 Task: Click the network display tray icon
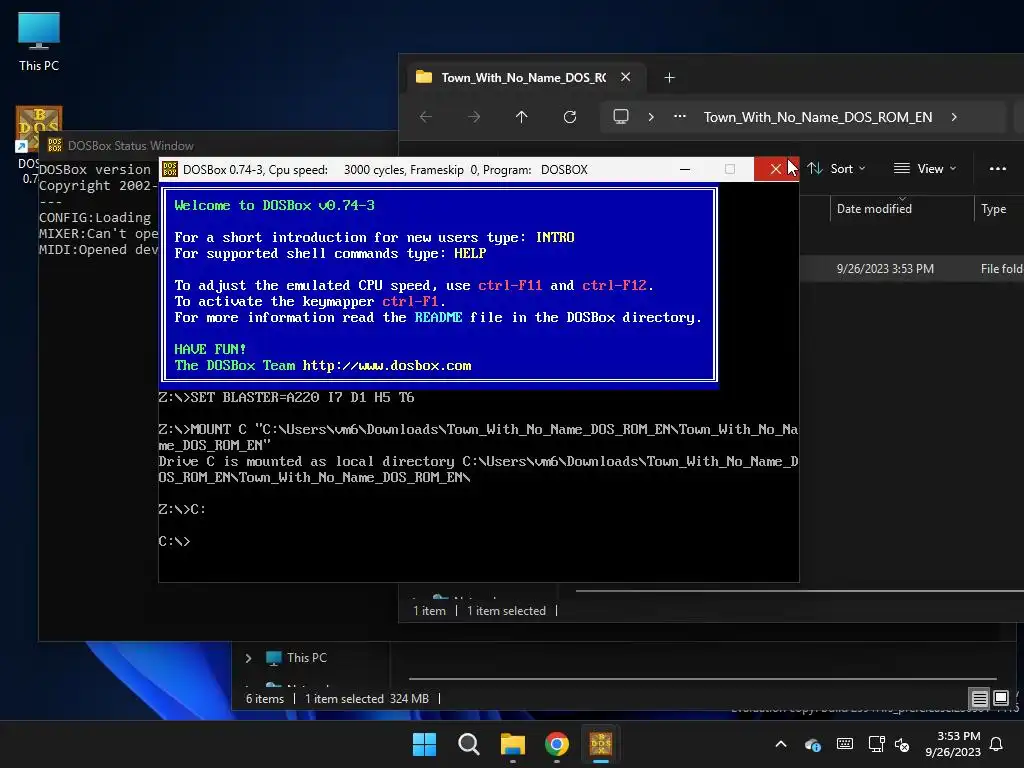pos(876,744)
